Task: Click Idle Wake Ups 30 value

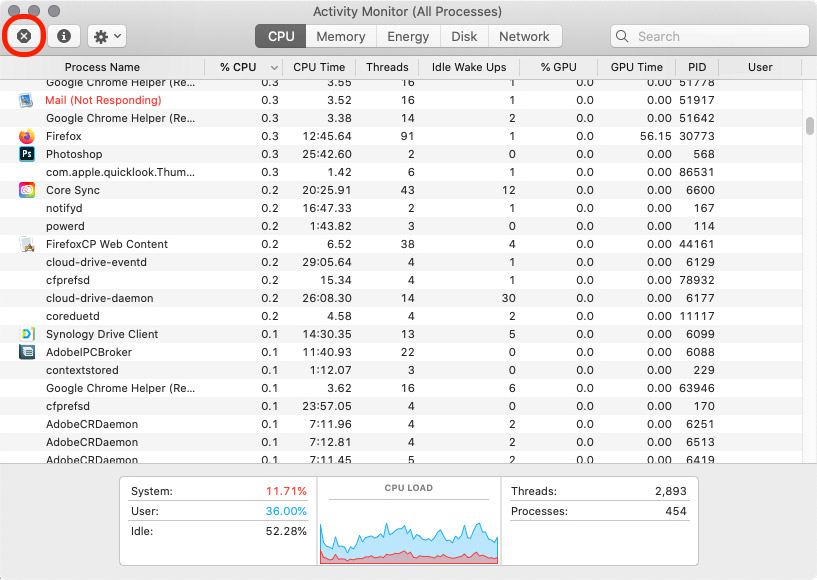Action: pyautogui.click(x=509, y=298)
